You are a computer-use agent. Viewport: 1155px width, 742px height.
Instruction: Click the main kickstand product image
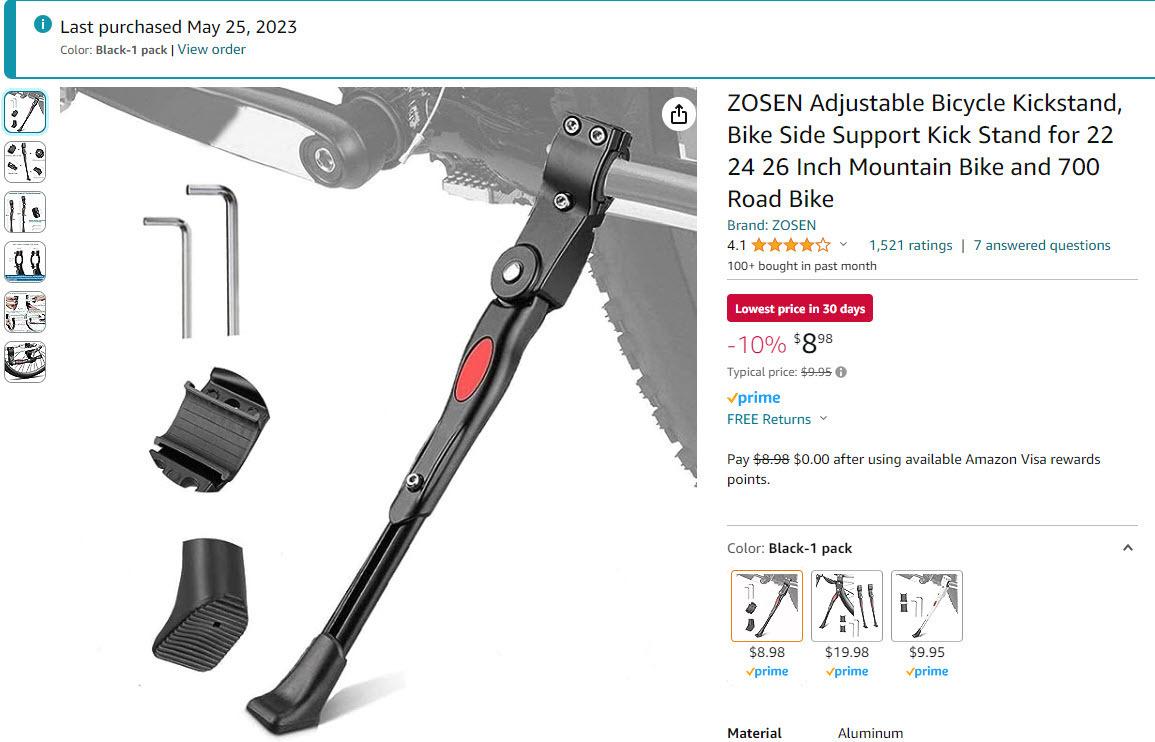(378, 413)
